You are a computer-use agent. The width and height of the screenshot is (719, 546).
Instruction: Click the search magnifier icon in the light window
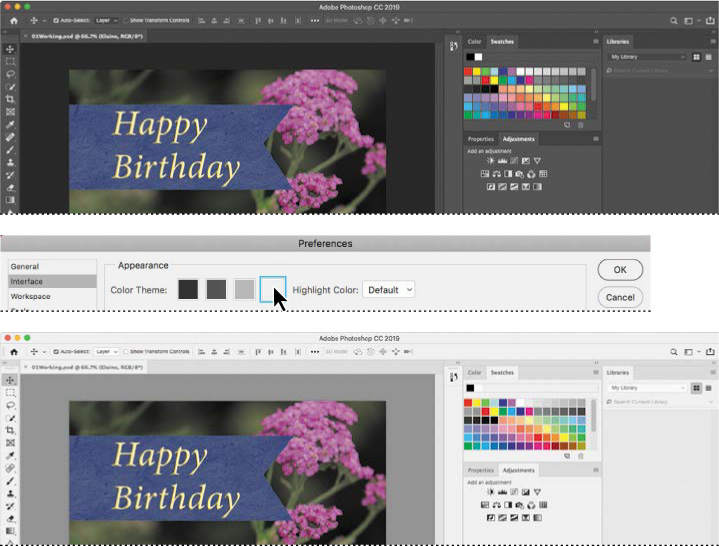[x=675, y=351]
